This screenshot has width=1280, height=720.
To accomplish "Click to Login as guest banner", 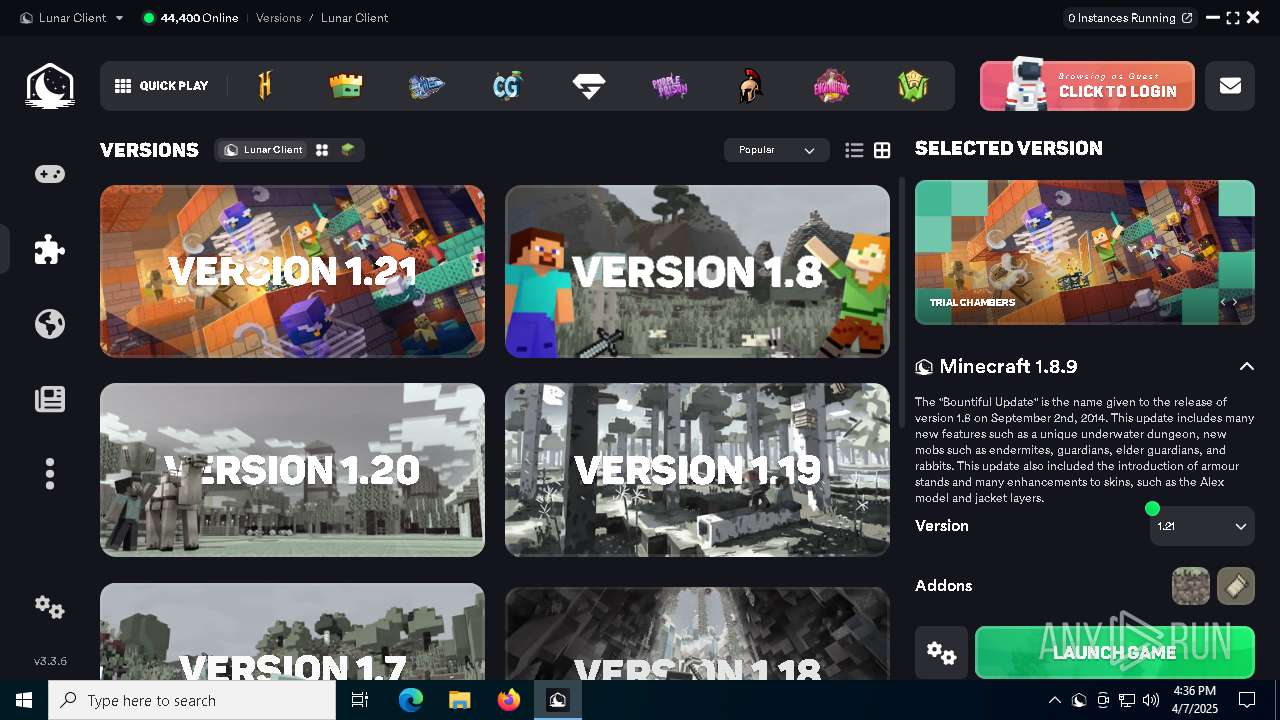I will click(x=1087, y=86).
